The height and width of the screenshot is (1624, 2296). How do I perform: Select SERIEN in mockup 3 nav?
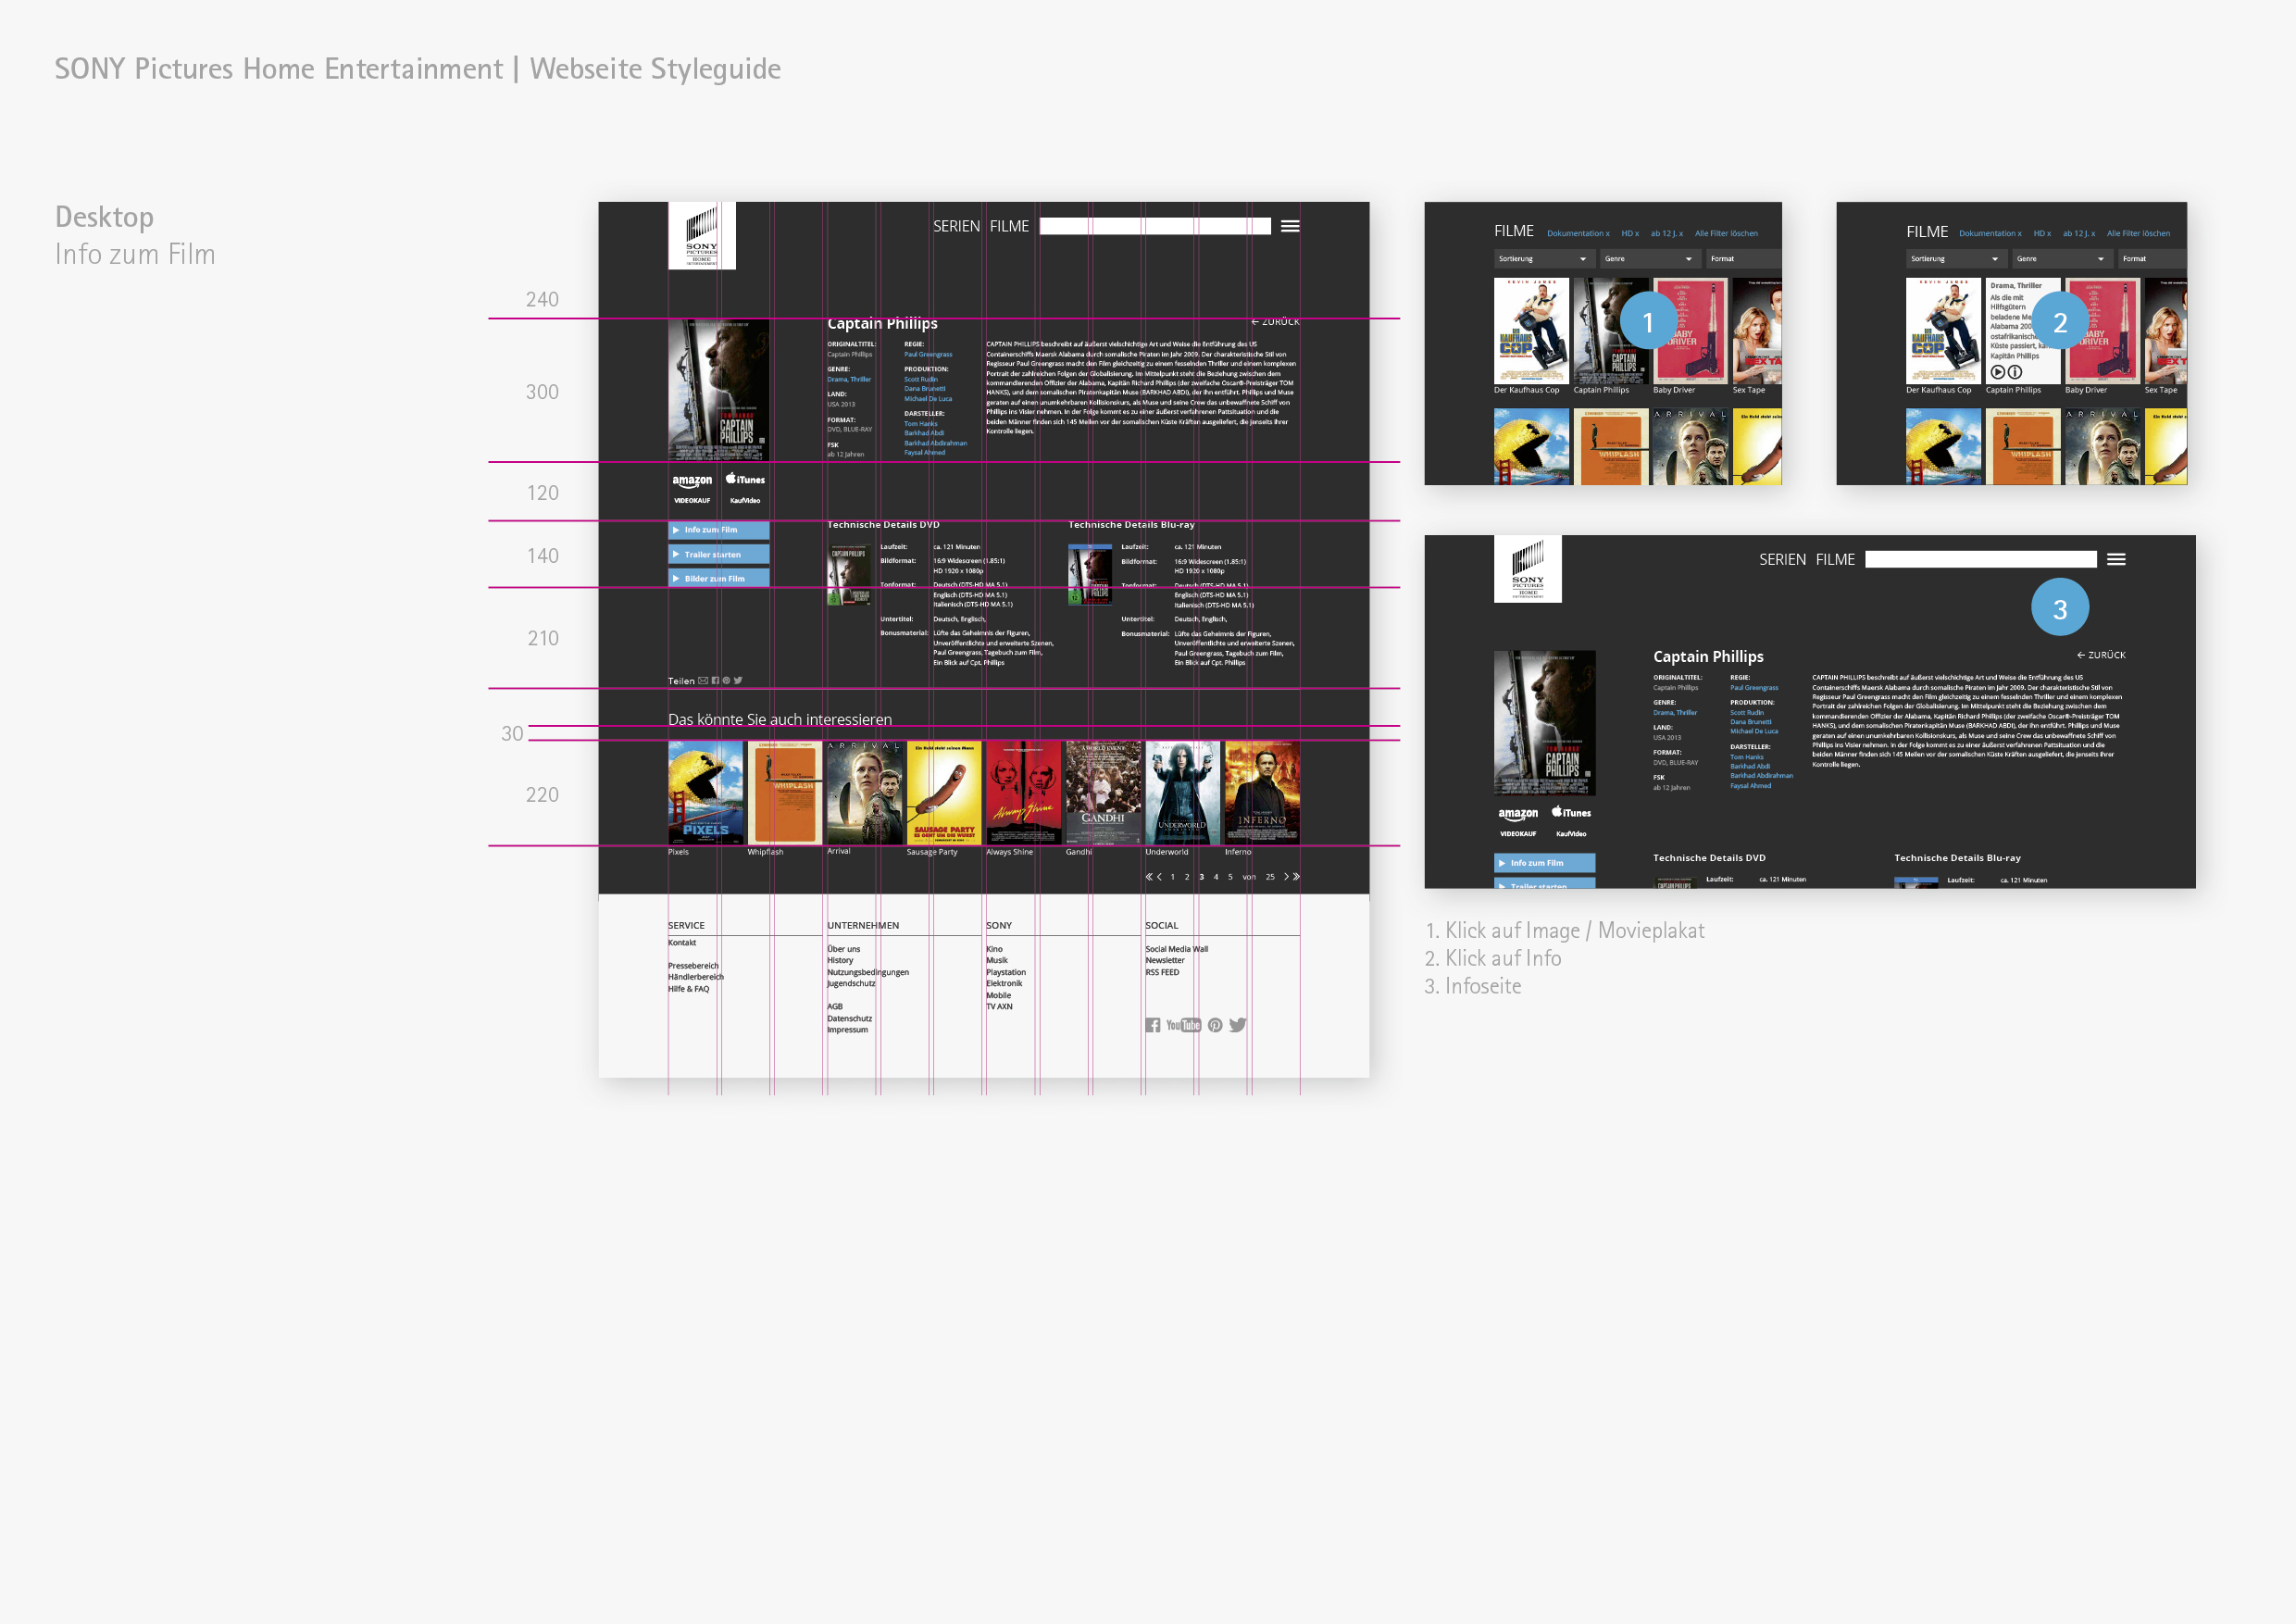1782,559
